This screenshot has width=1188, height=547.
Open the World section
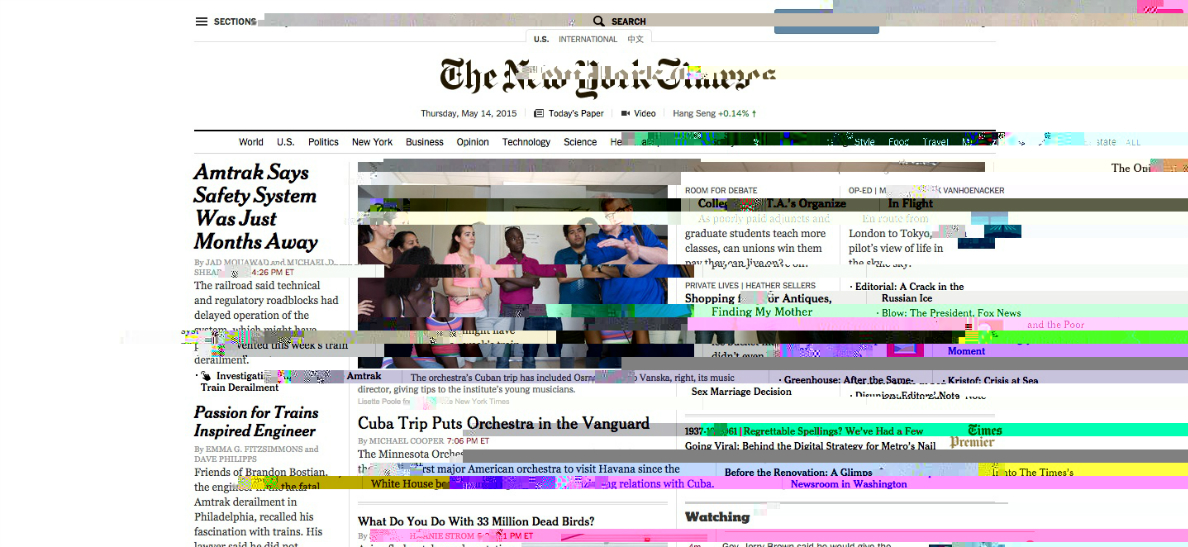pyautogui.click(x=251, y=142)
